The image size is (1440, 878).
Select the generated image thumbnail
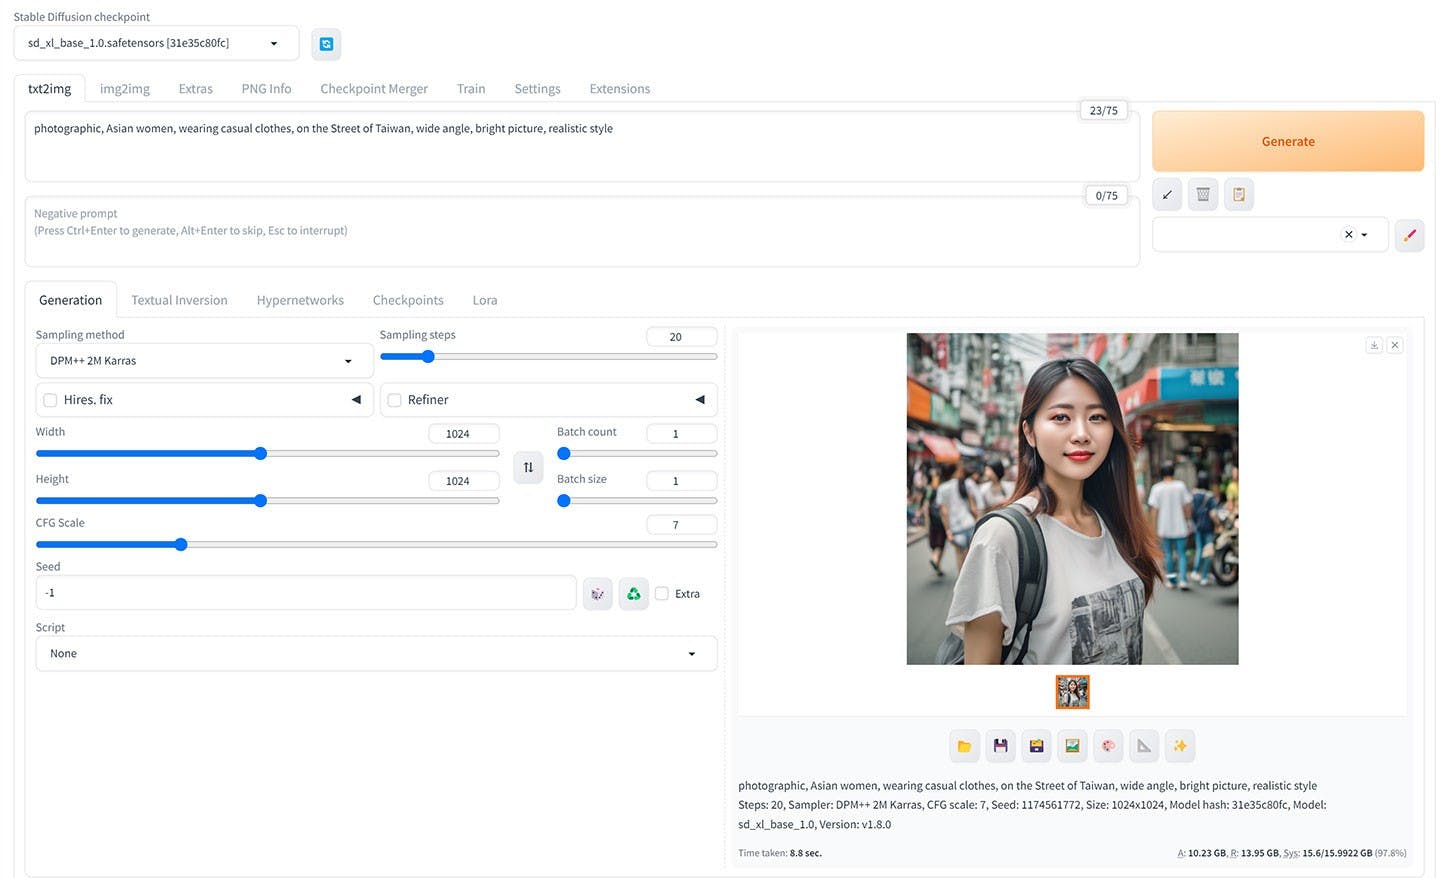(1072, 691)
